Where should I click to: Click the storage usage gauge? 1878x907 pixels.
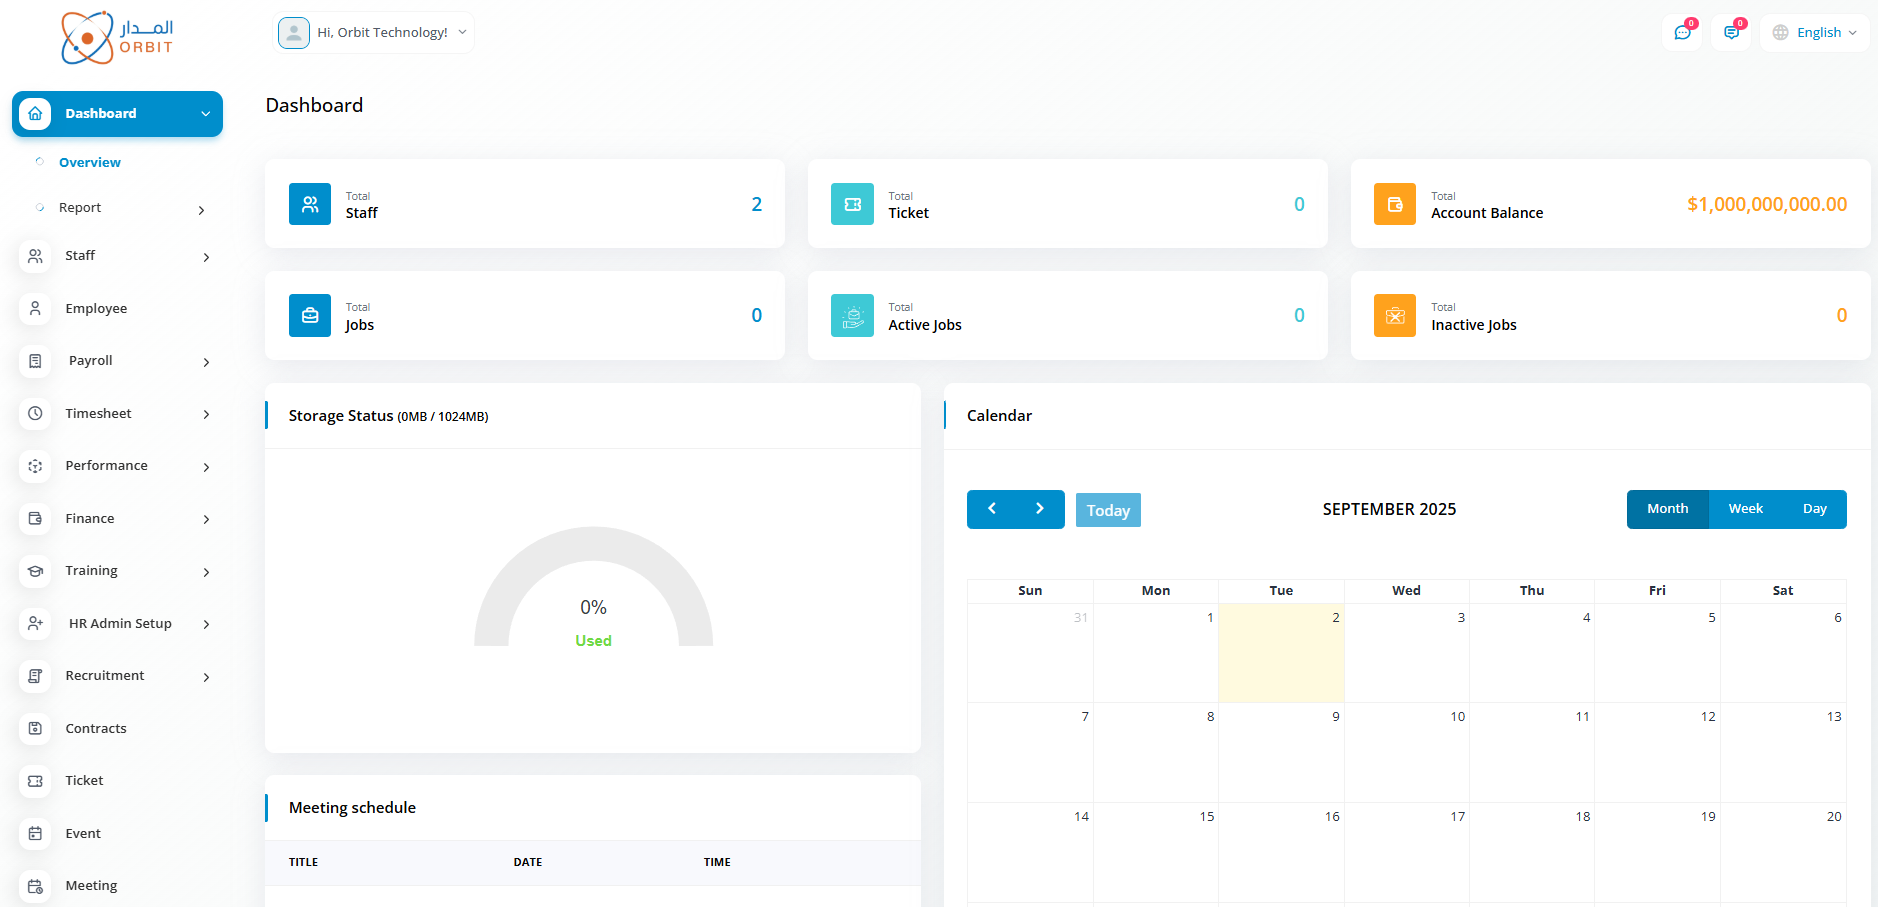click(593, 590)
